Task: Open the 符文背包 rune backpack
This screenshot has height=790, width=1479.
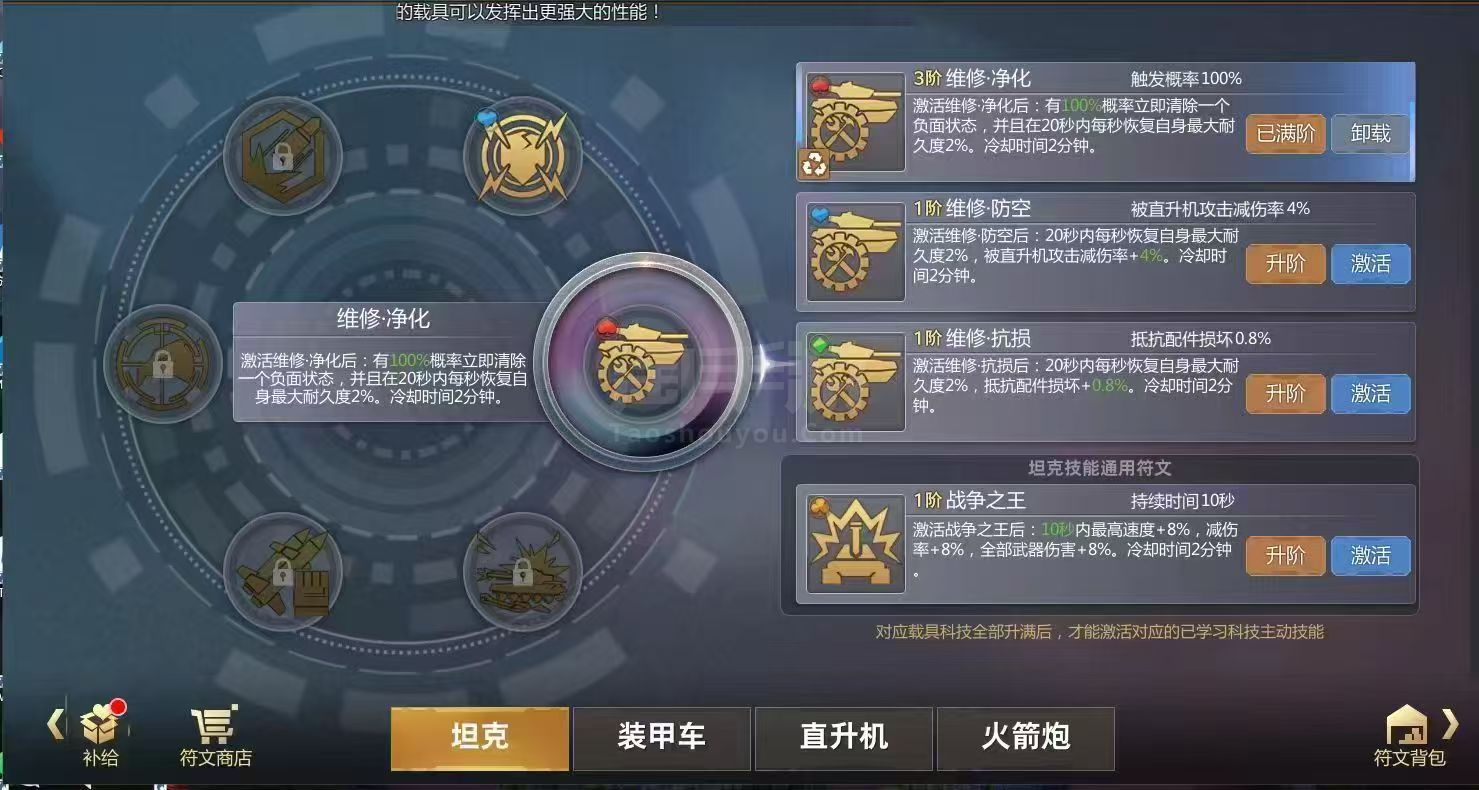Action: pyautogui.click(x=1409, y=736)
